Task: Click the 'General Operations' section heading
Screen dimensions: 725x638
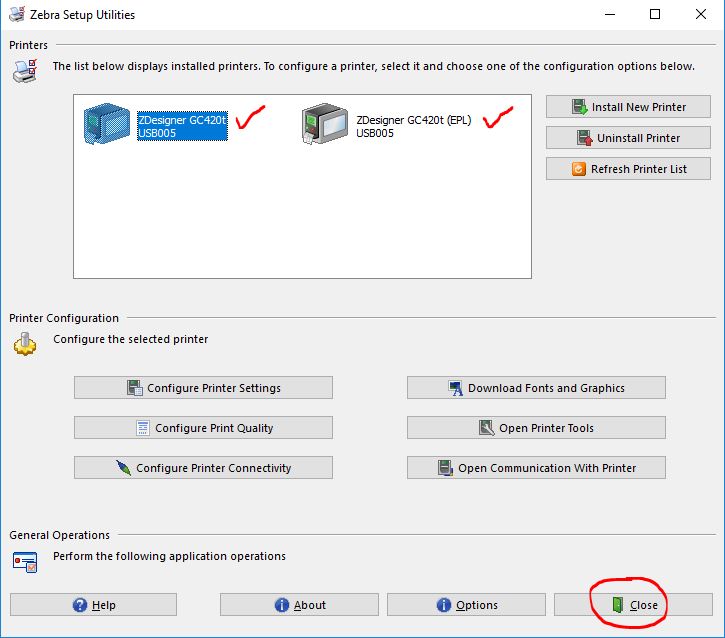Action: point(59,535)
